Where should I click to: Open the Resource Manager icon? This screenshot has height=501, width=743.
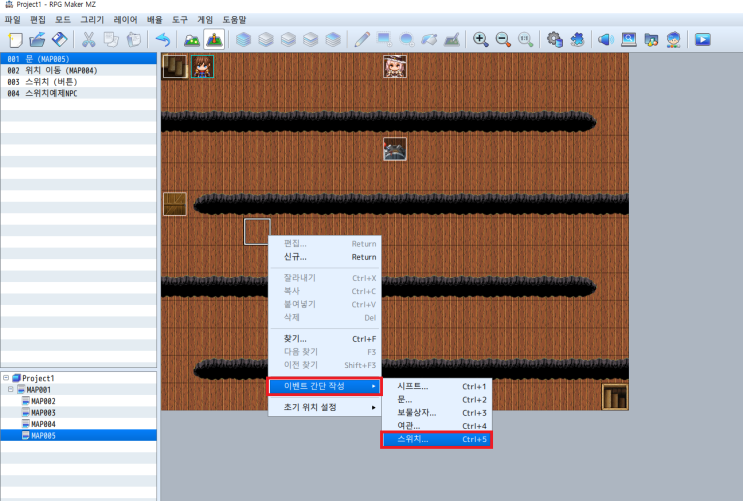coord(651,40)
